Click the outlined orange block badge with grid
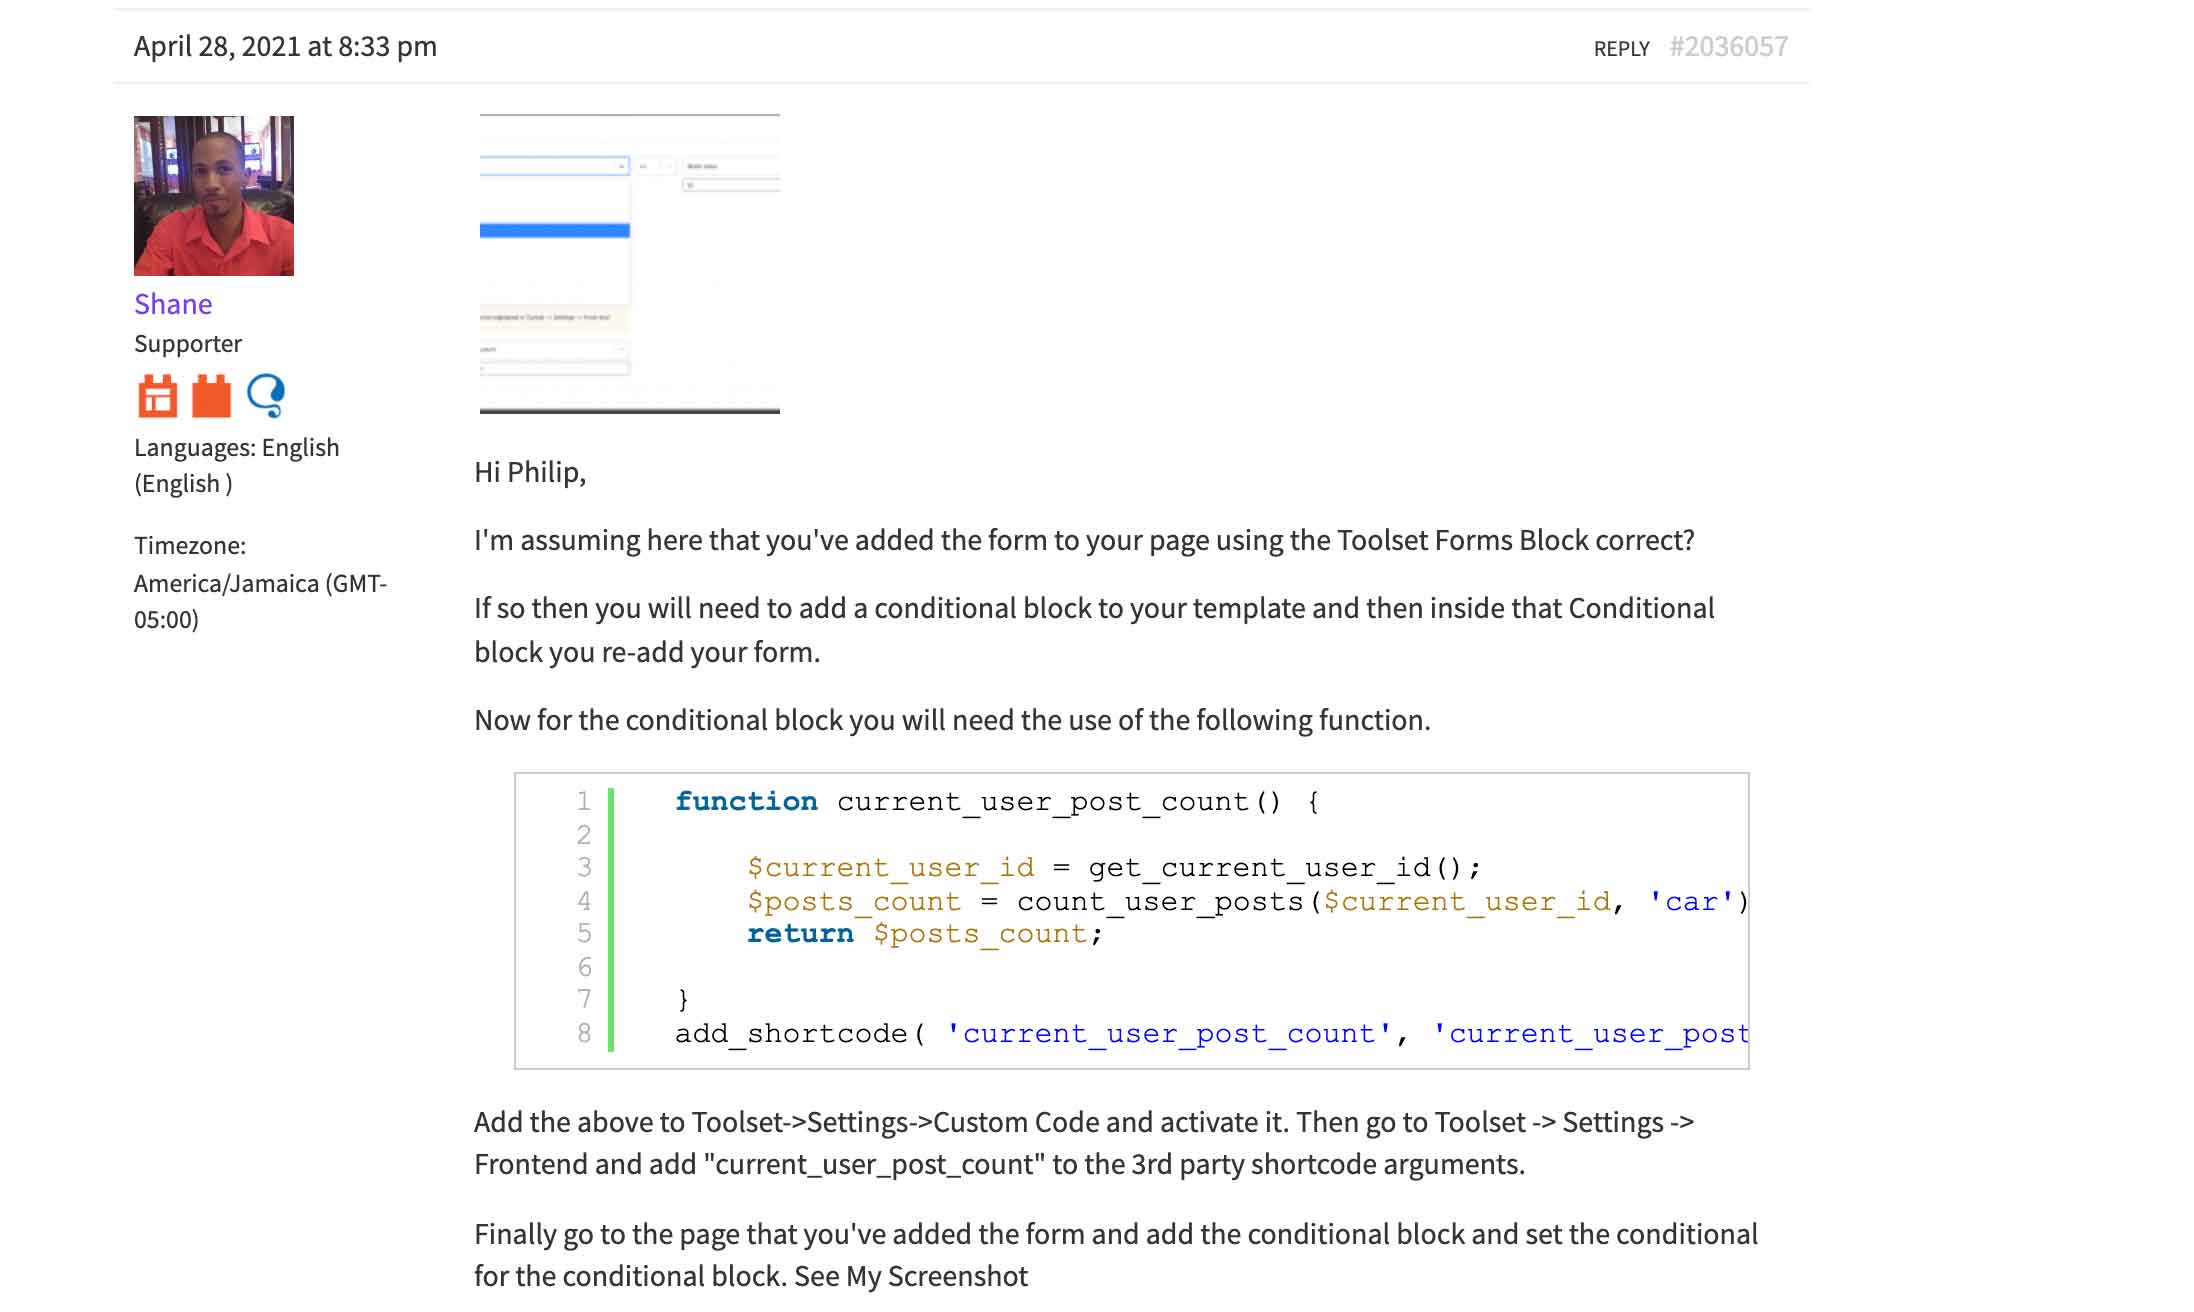 tap(157, 396)
